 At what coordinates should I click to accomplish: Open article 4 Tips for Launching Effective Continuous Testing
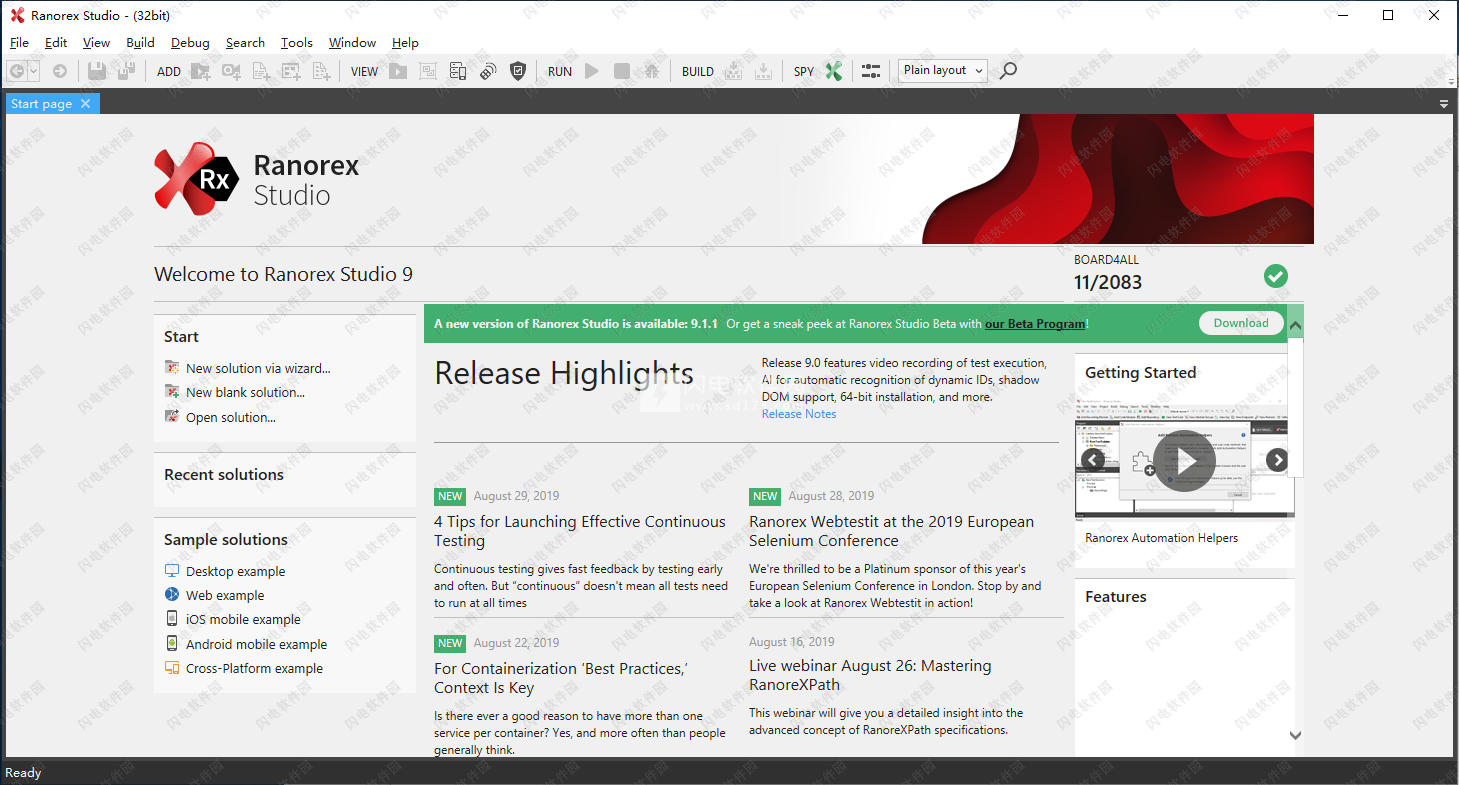[580, 531]
